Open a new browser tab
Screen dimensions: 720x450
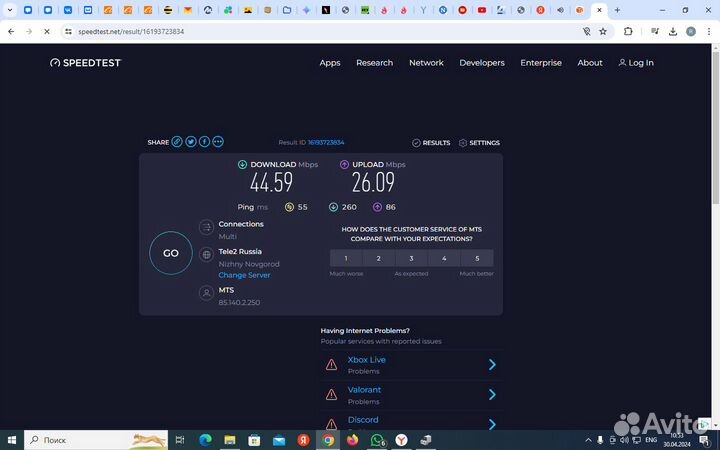click(617, 10)
